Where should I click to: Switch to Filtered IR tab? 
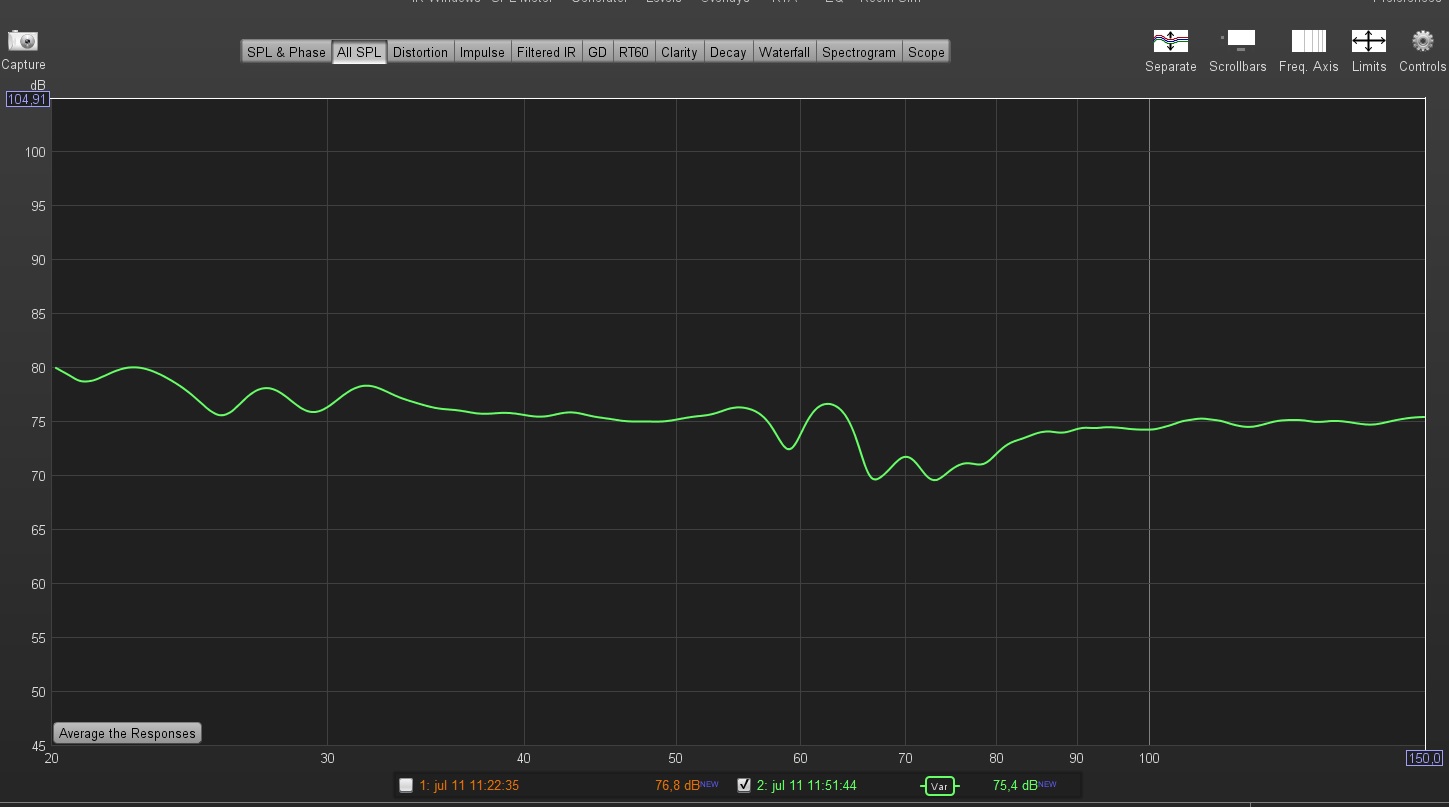tap(546, 52)
